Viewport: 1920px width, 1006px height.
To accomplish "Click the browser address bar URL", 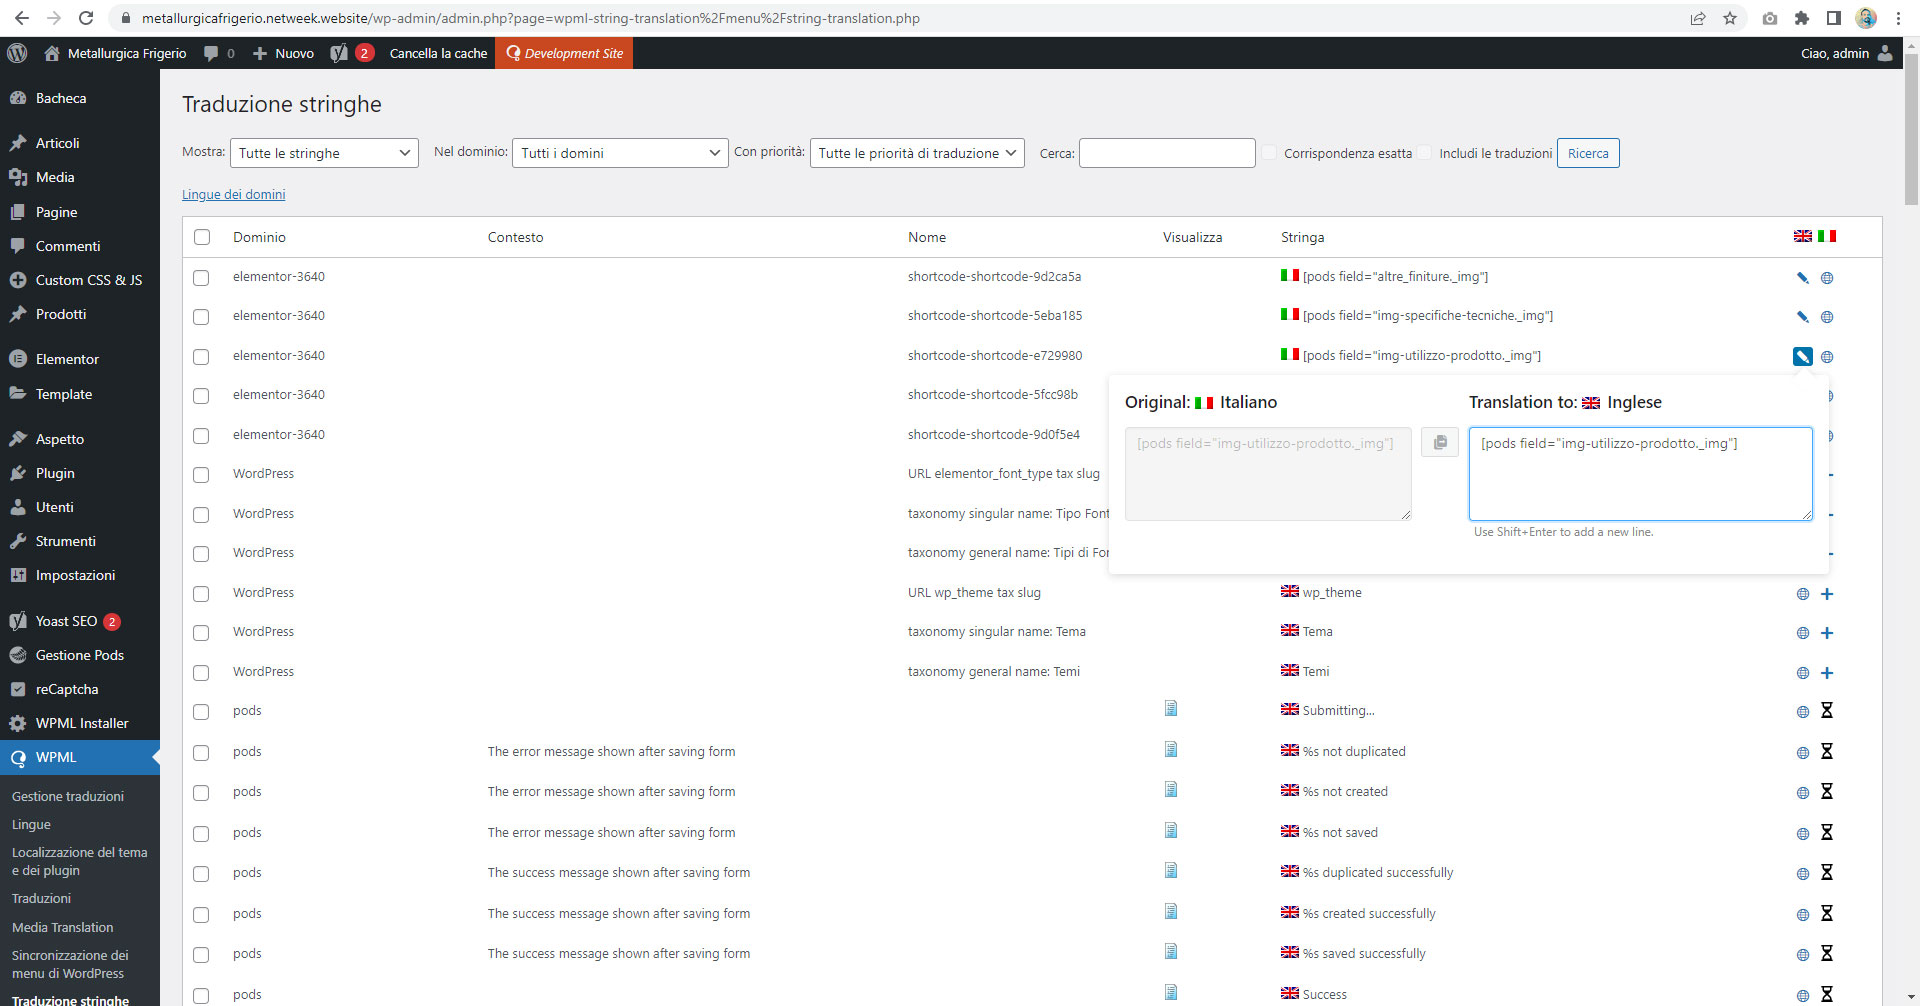I will [x=530, y=18].
